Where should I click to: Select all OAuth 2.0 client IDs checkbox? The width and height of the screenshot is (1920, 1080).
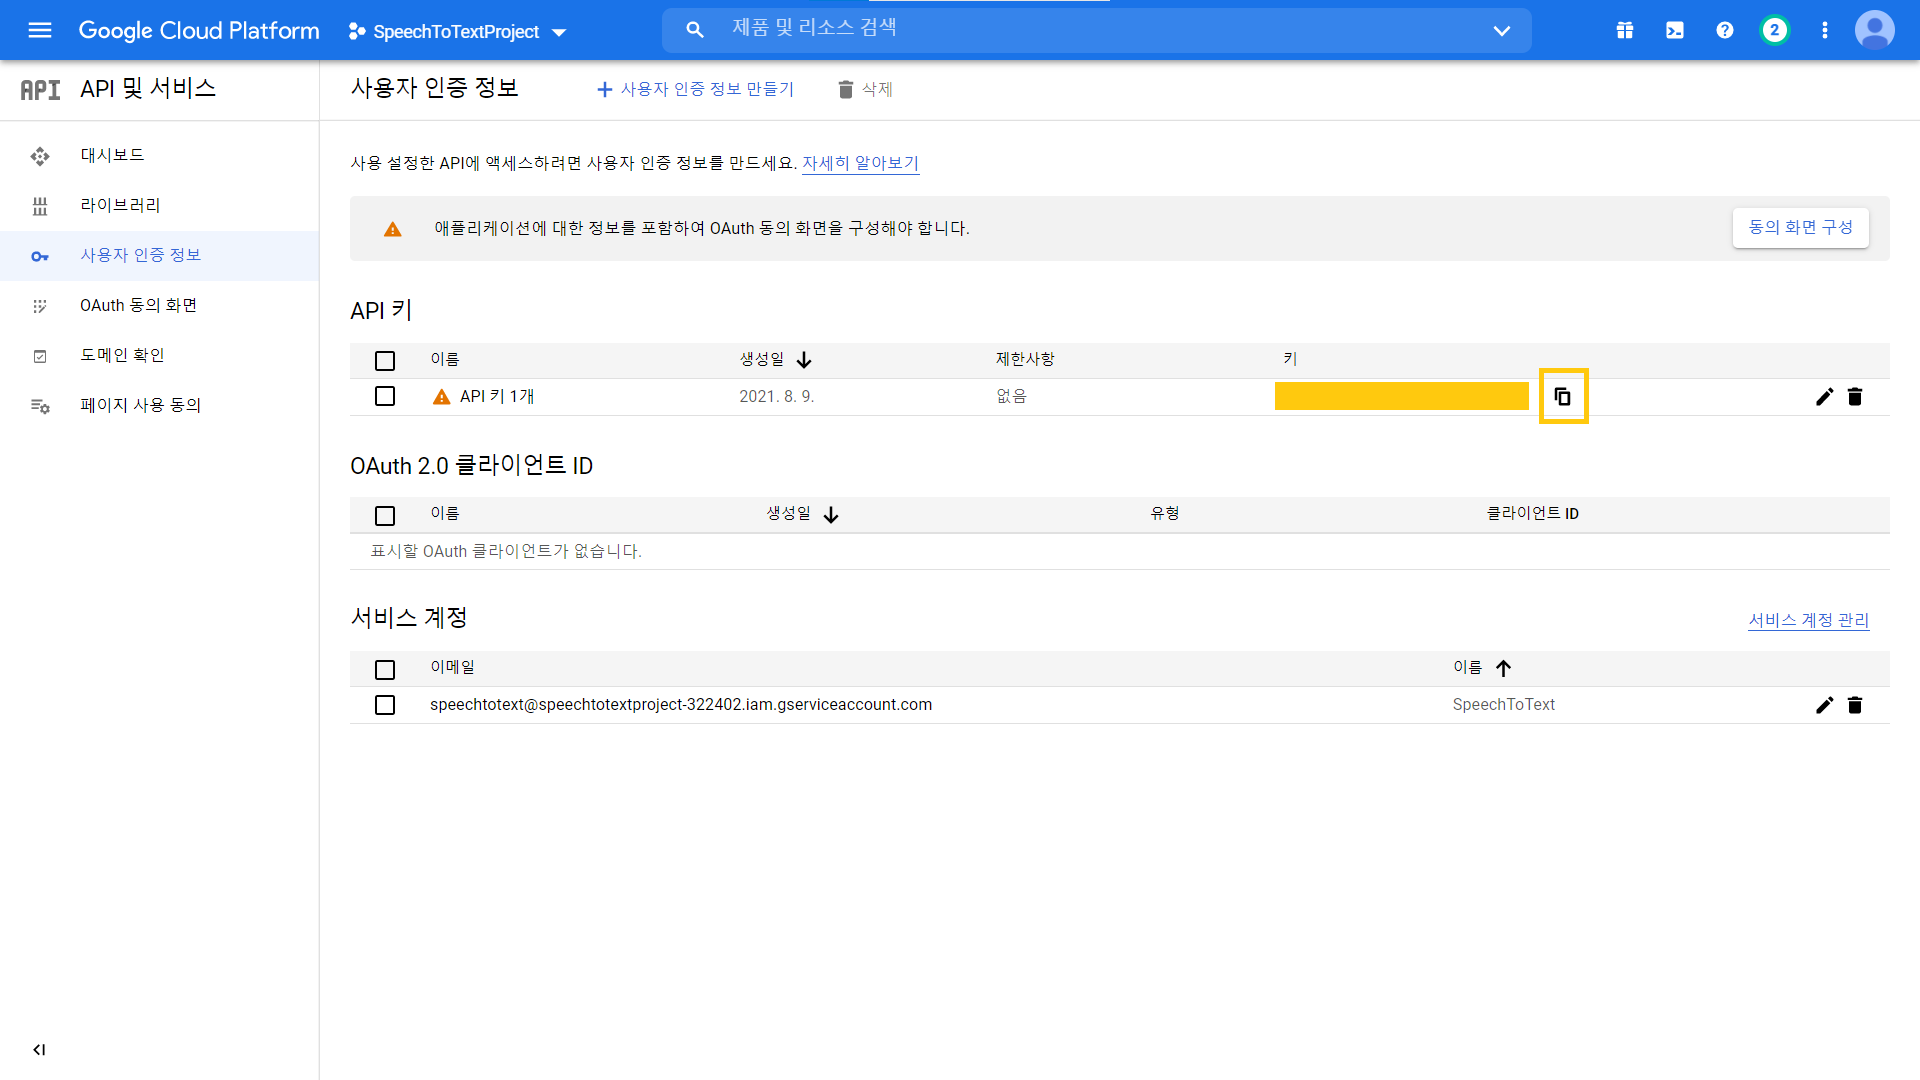click(385, 515)
